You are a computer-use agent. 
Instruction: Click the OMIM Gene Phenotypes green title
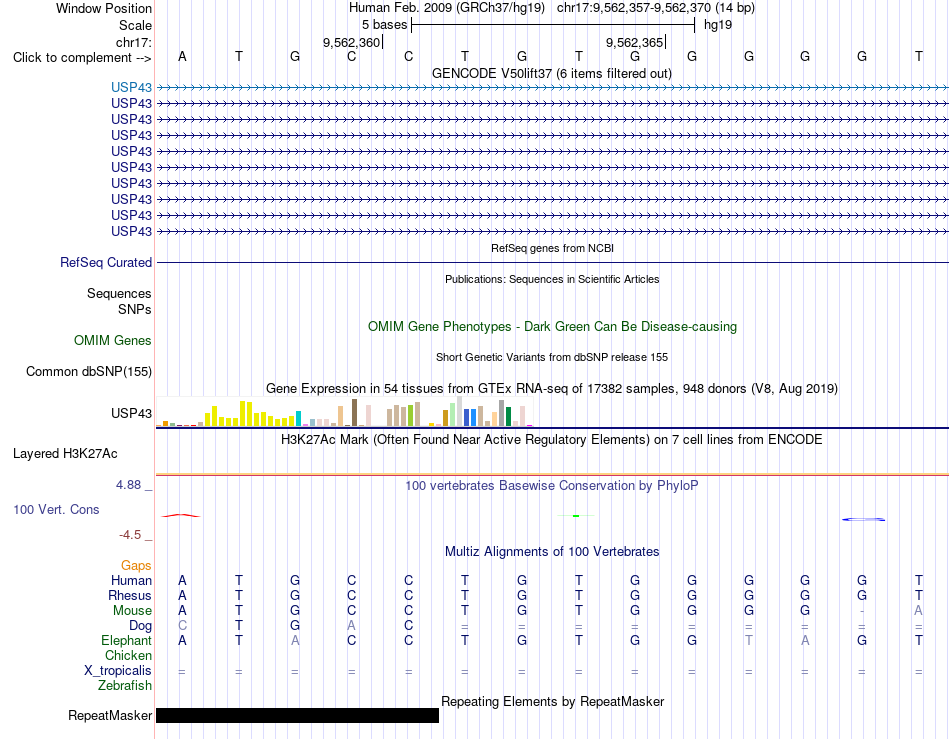pyautogui.click(x=552, y=326)
